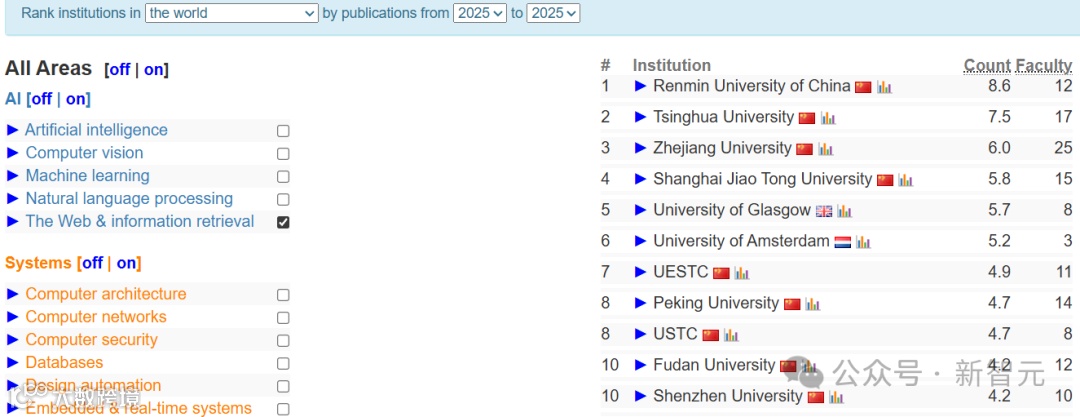Open chart icon next to Peking University
The width and height of the screenshot is (1080, 417).
[x=812, y=305]
